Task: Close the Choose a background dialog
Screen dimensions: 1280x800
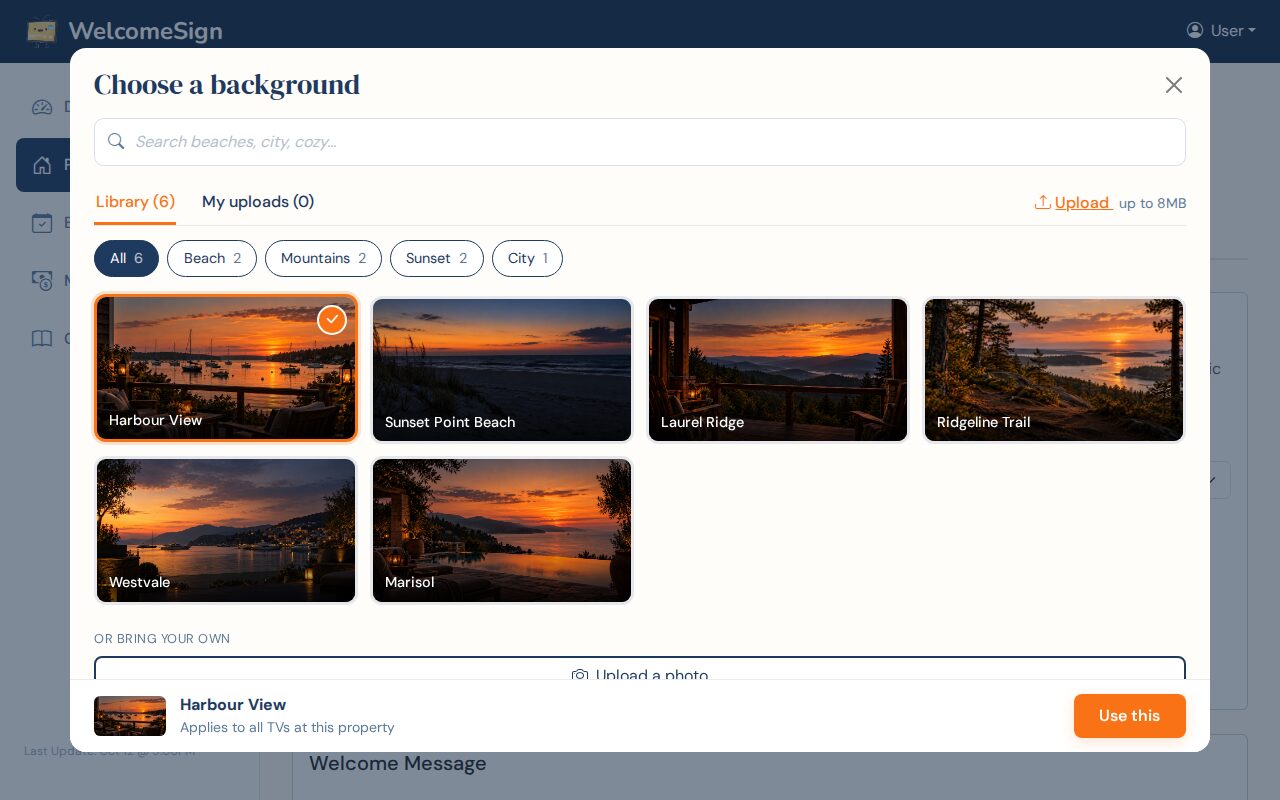Action: pyautogui.click(x=1174, y=85)
